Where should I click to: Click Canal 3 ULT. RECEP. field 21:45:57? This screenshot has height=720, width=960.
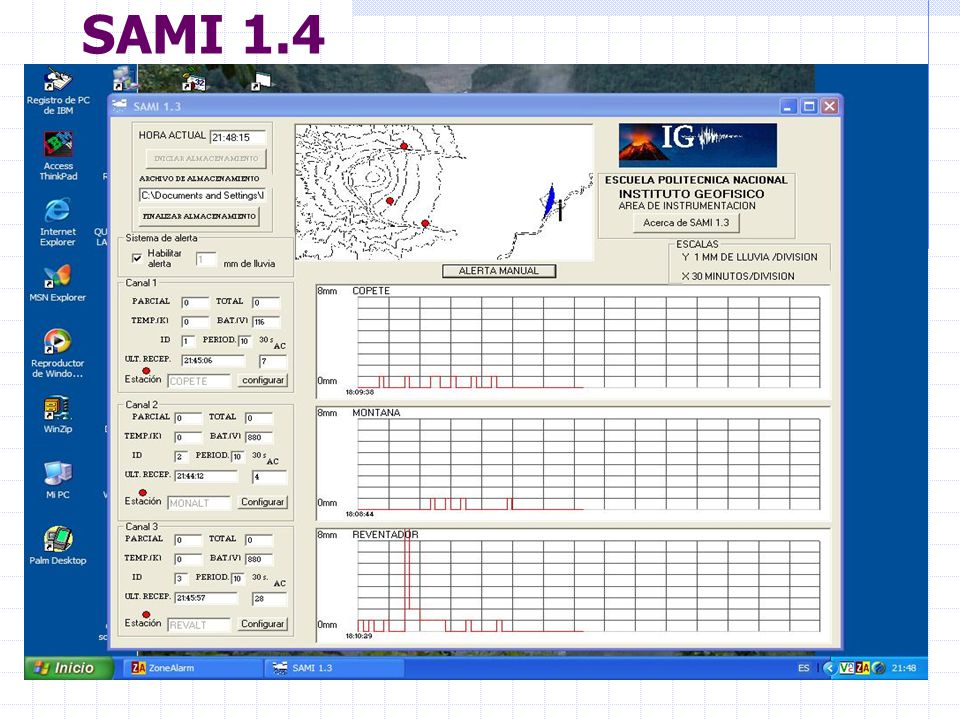206,598
